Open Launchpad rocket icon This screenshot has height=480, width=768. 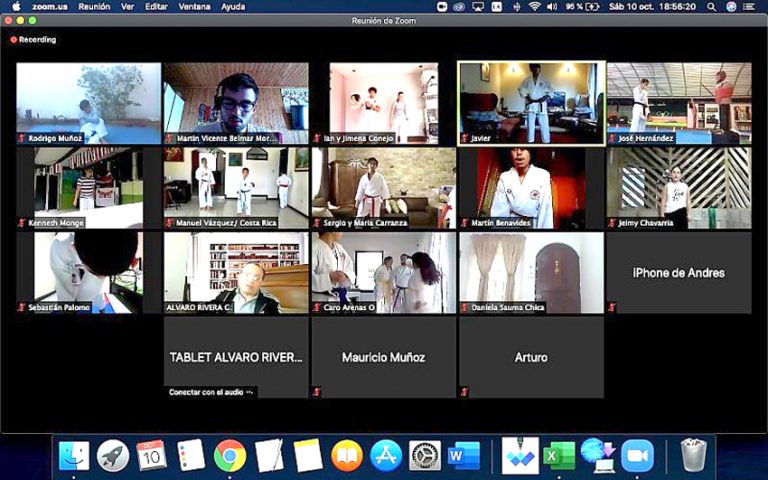[113, 455]
